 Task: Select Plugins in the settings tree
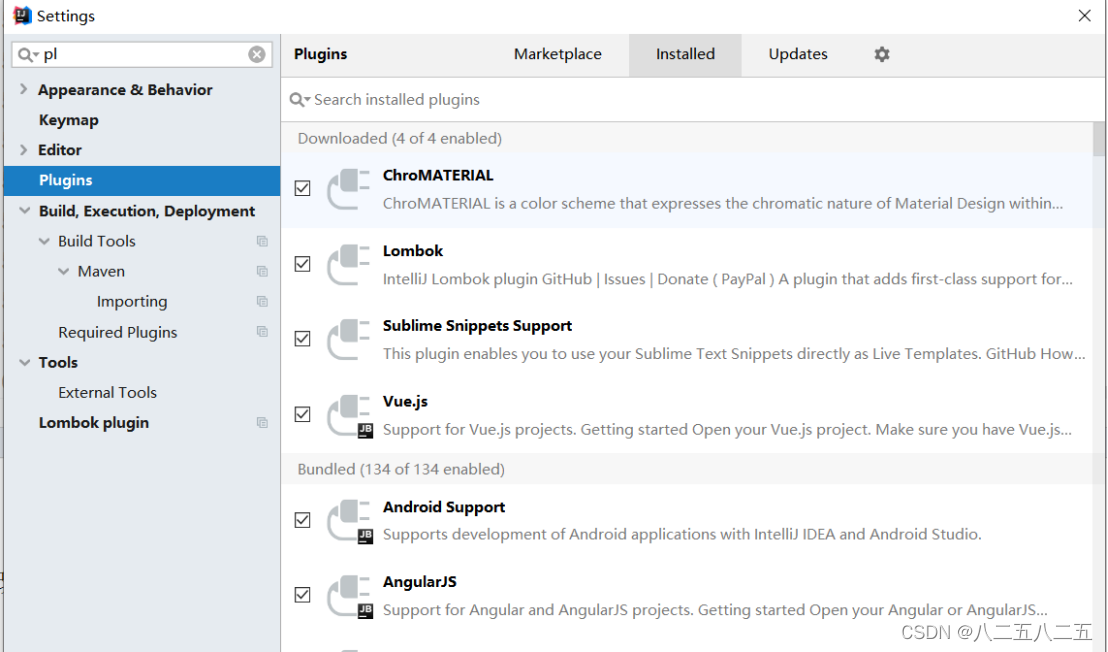click(141, 180)
